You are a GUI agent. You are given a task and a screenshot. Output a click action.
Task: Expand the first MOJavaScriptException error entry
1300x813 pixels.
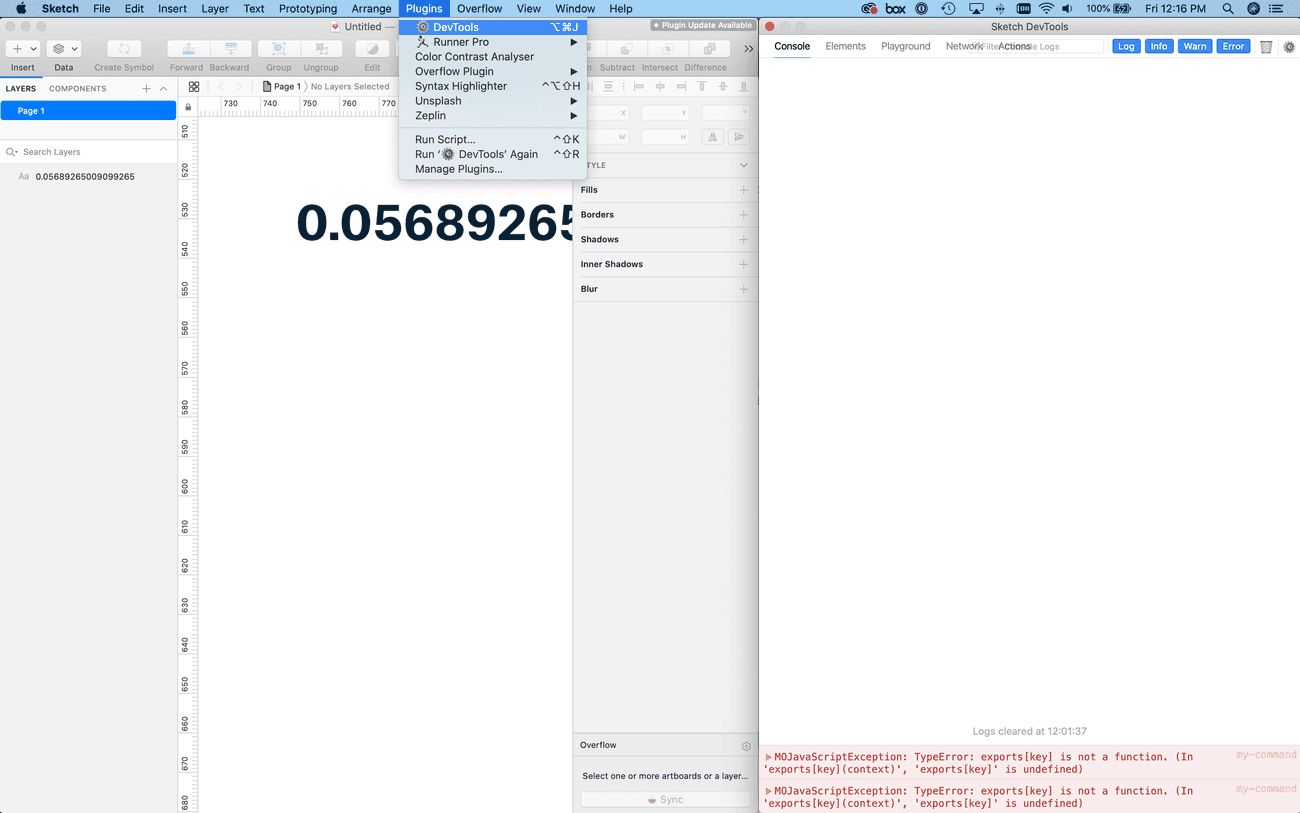point(768,758)
